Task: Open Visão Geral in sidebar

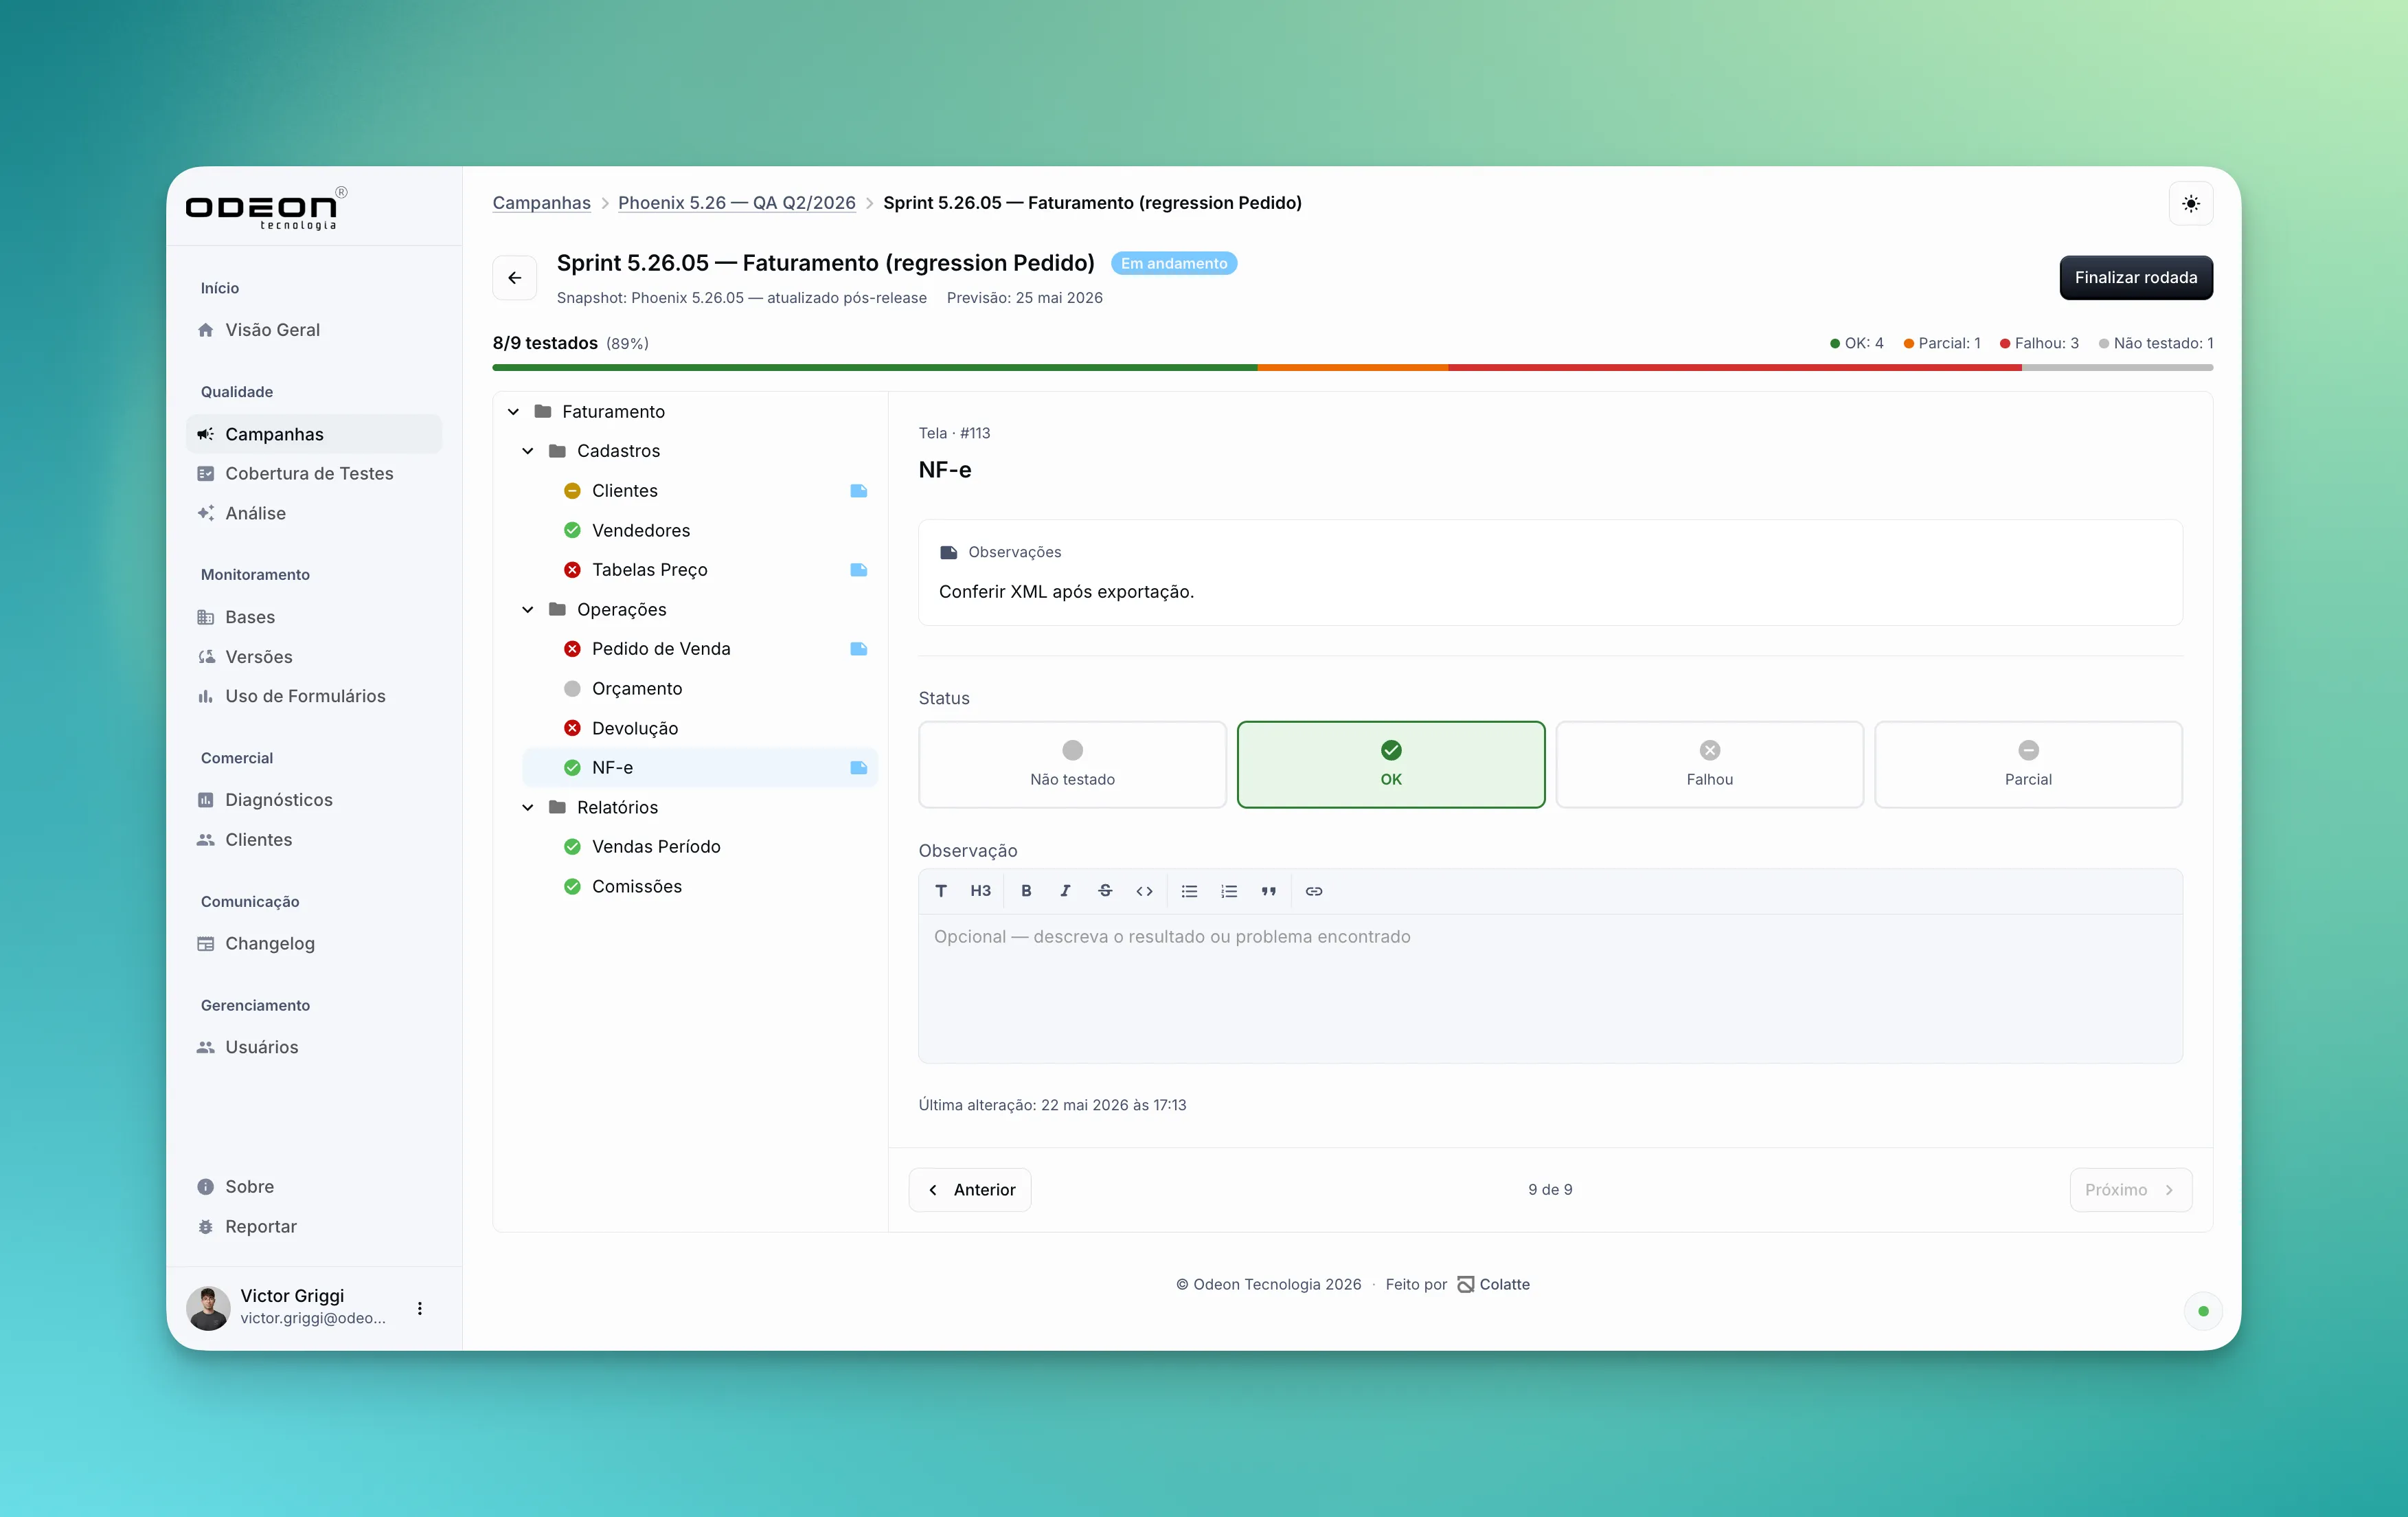Action: tap(314, 330)
